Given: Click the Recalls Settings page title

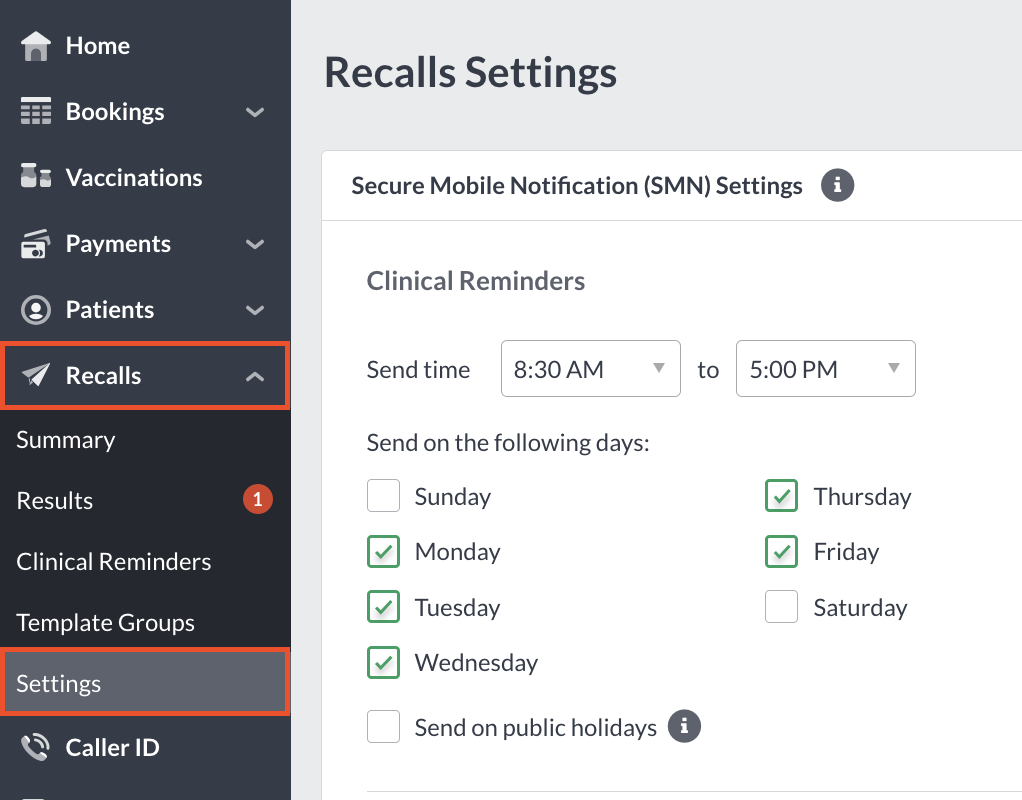Looking at the screenshot, I should coord(471,72).
